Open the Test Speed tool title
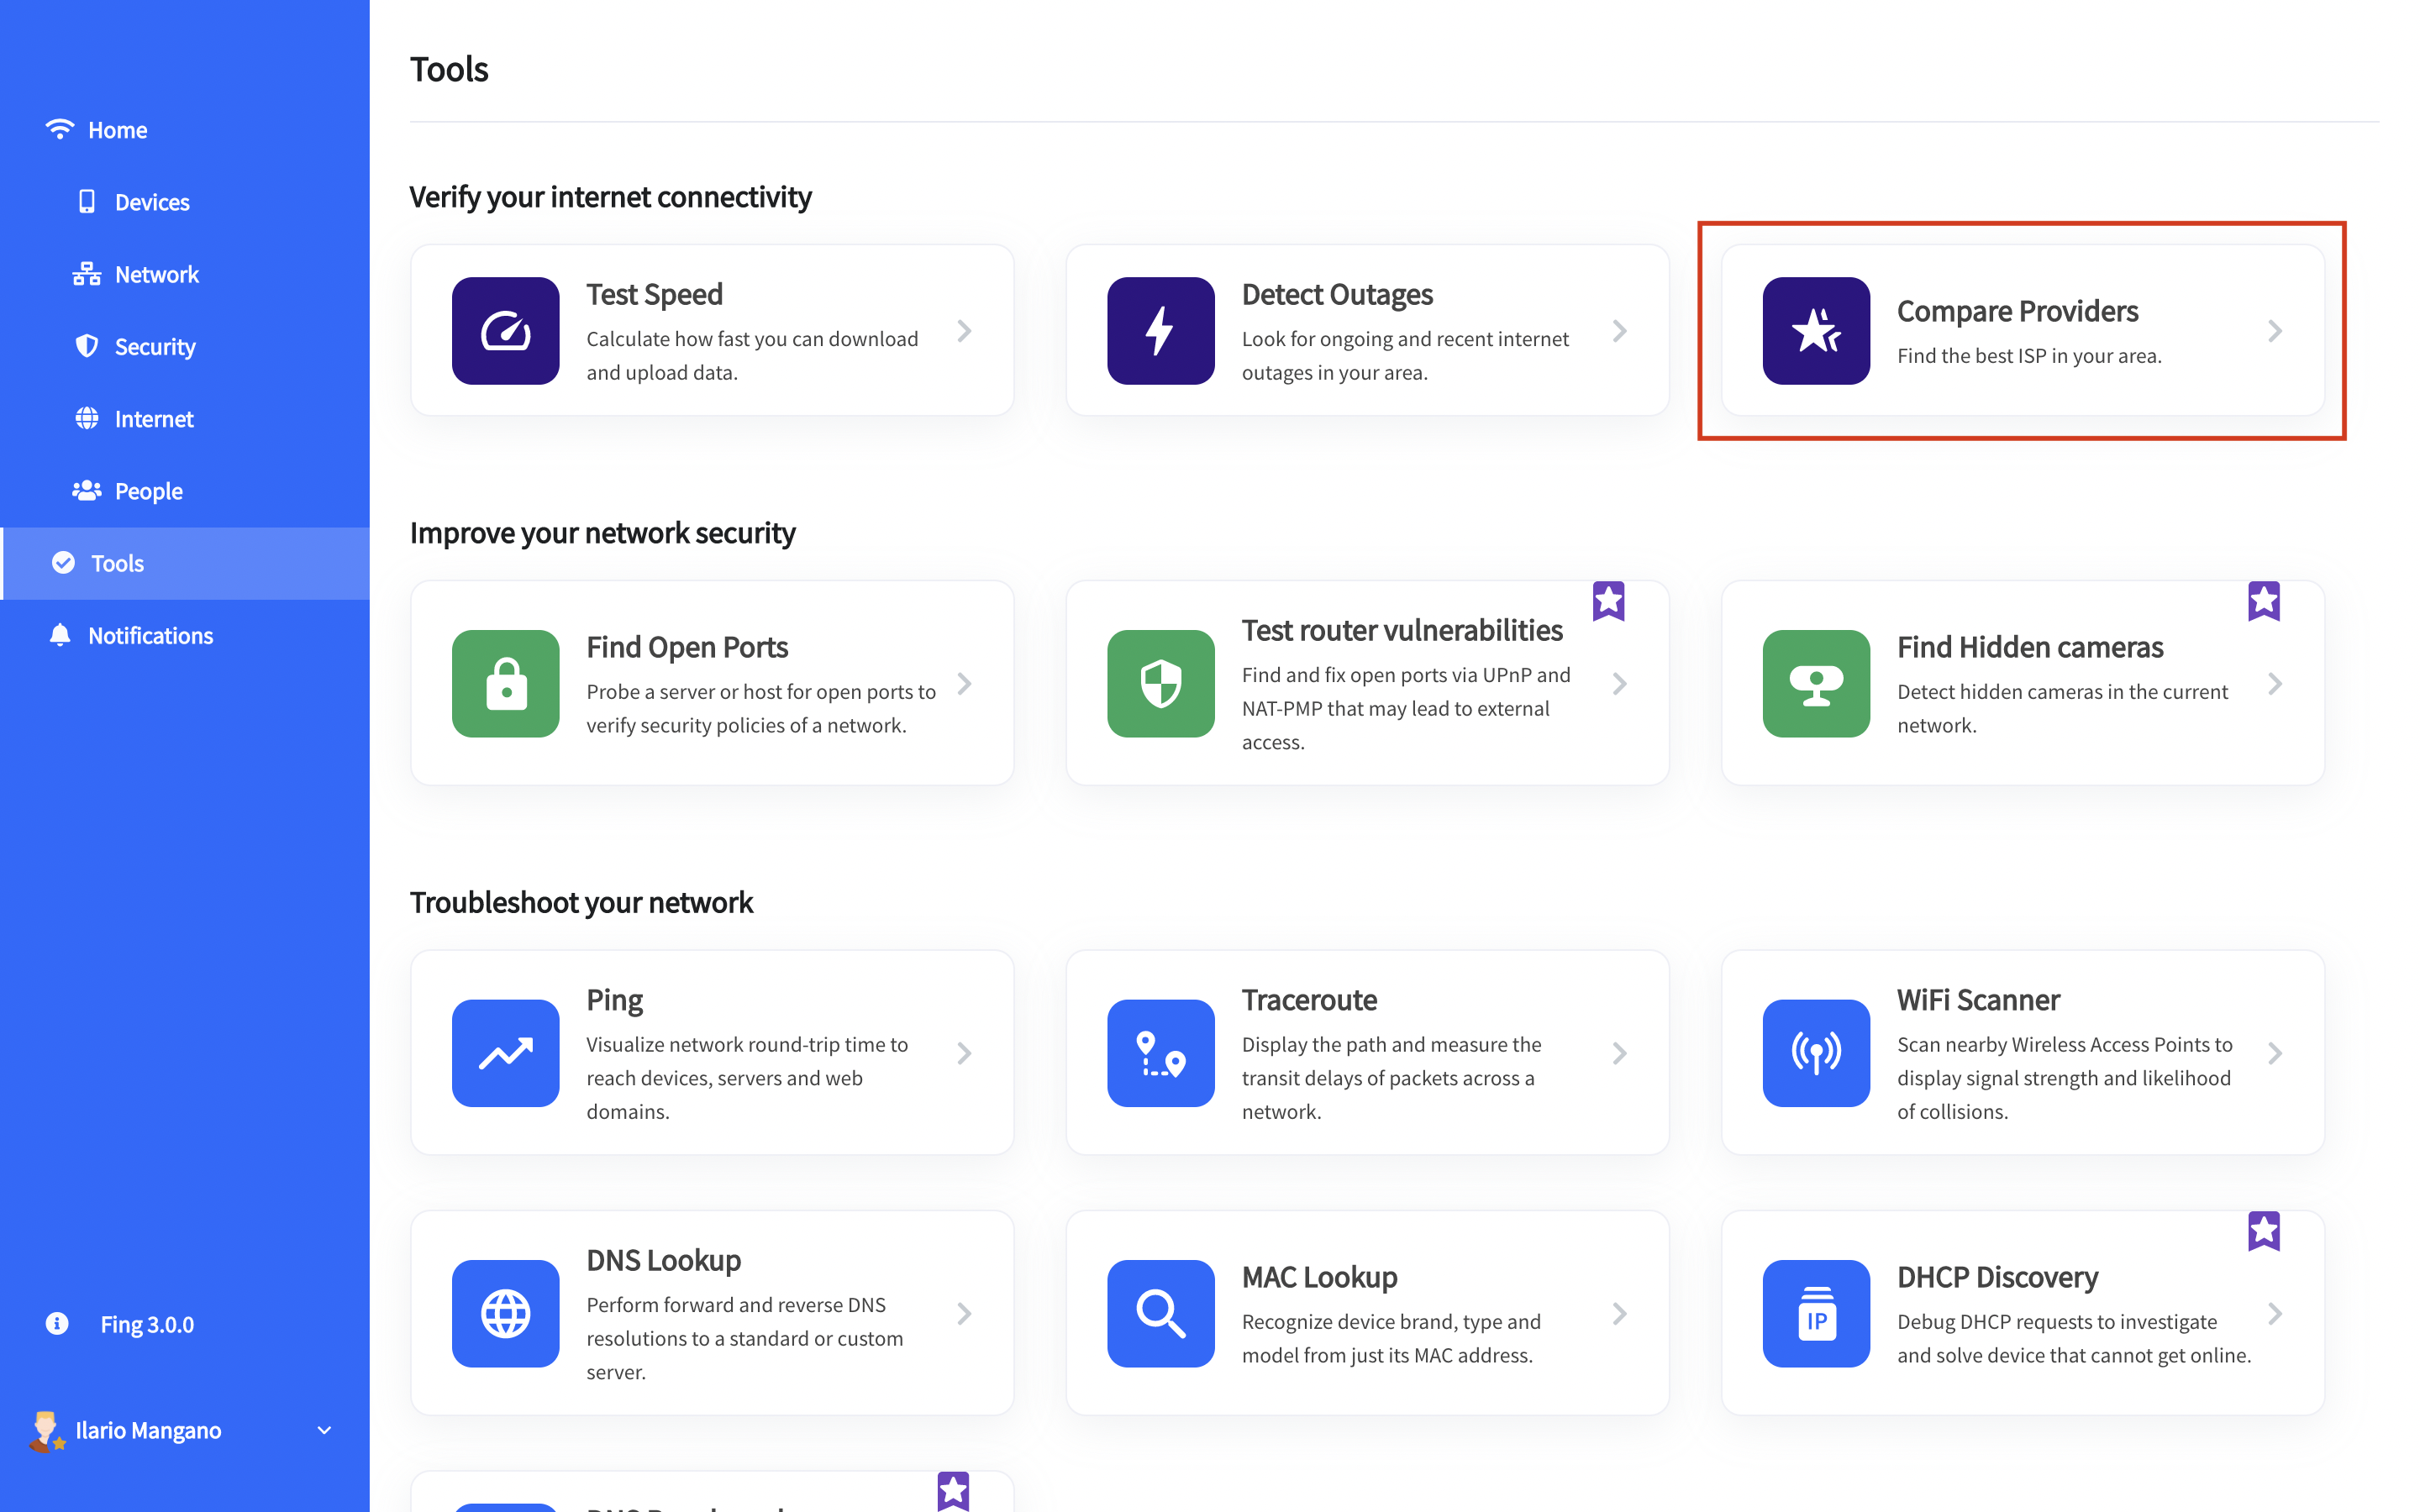Screen dimensions: 2420x1512 [x=654, y=294]
